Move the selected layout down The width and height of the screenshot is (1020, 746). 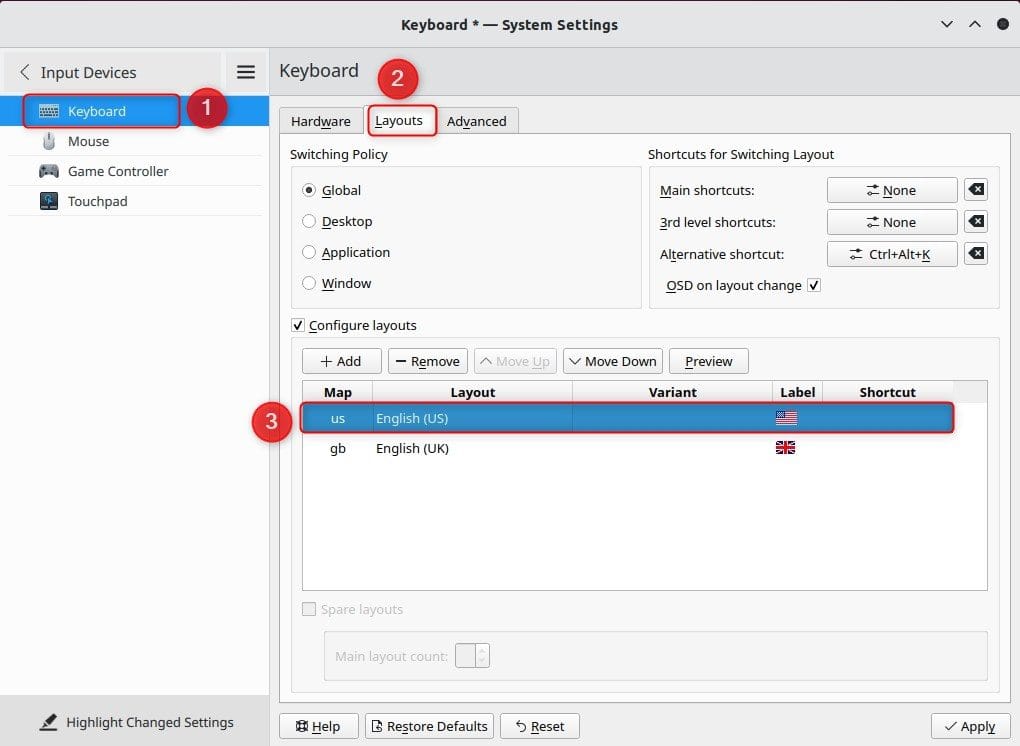click(x=612, y=361)
